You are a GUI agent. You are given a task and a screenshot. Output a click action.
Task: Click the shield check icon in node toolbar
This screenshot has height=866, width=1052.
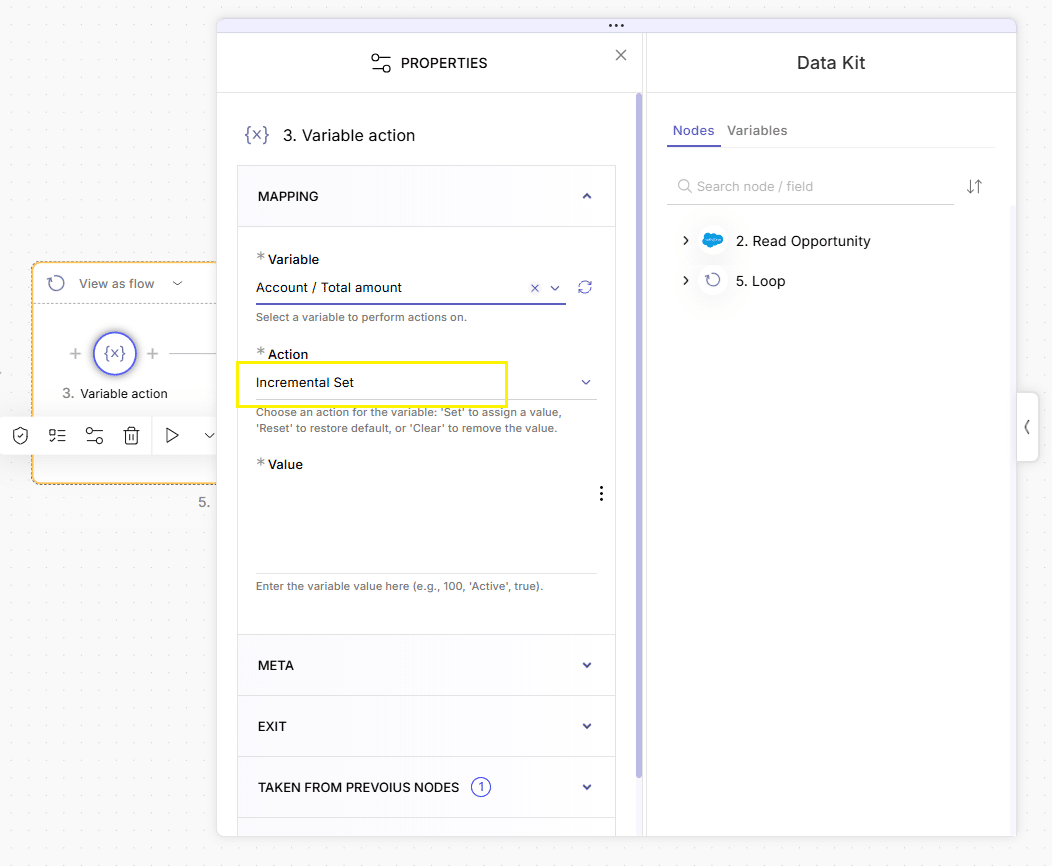tap(20, 435)
